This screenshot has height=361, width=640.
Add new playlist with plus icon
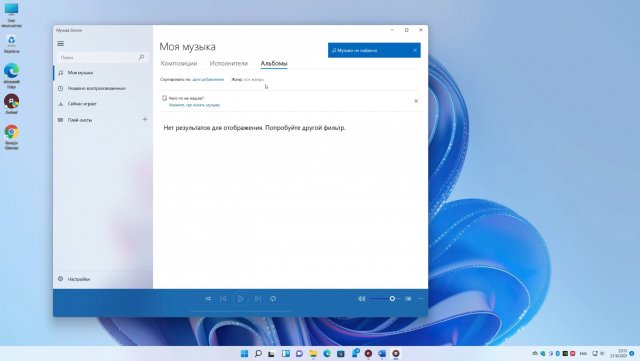(144, 119)
